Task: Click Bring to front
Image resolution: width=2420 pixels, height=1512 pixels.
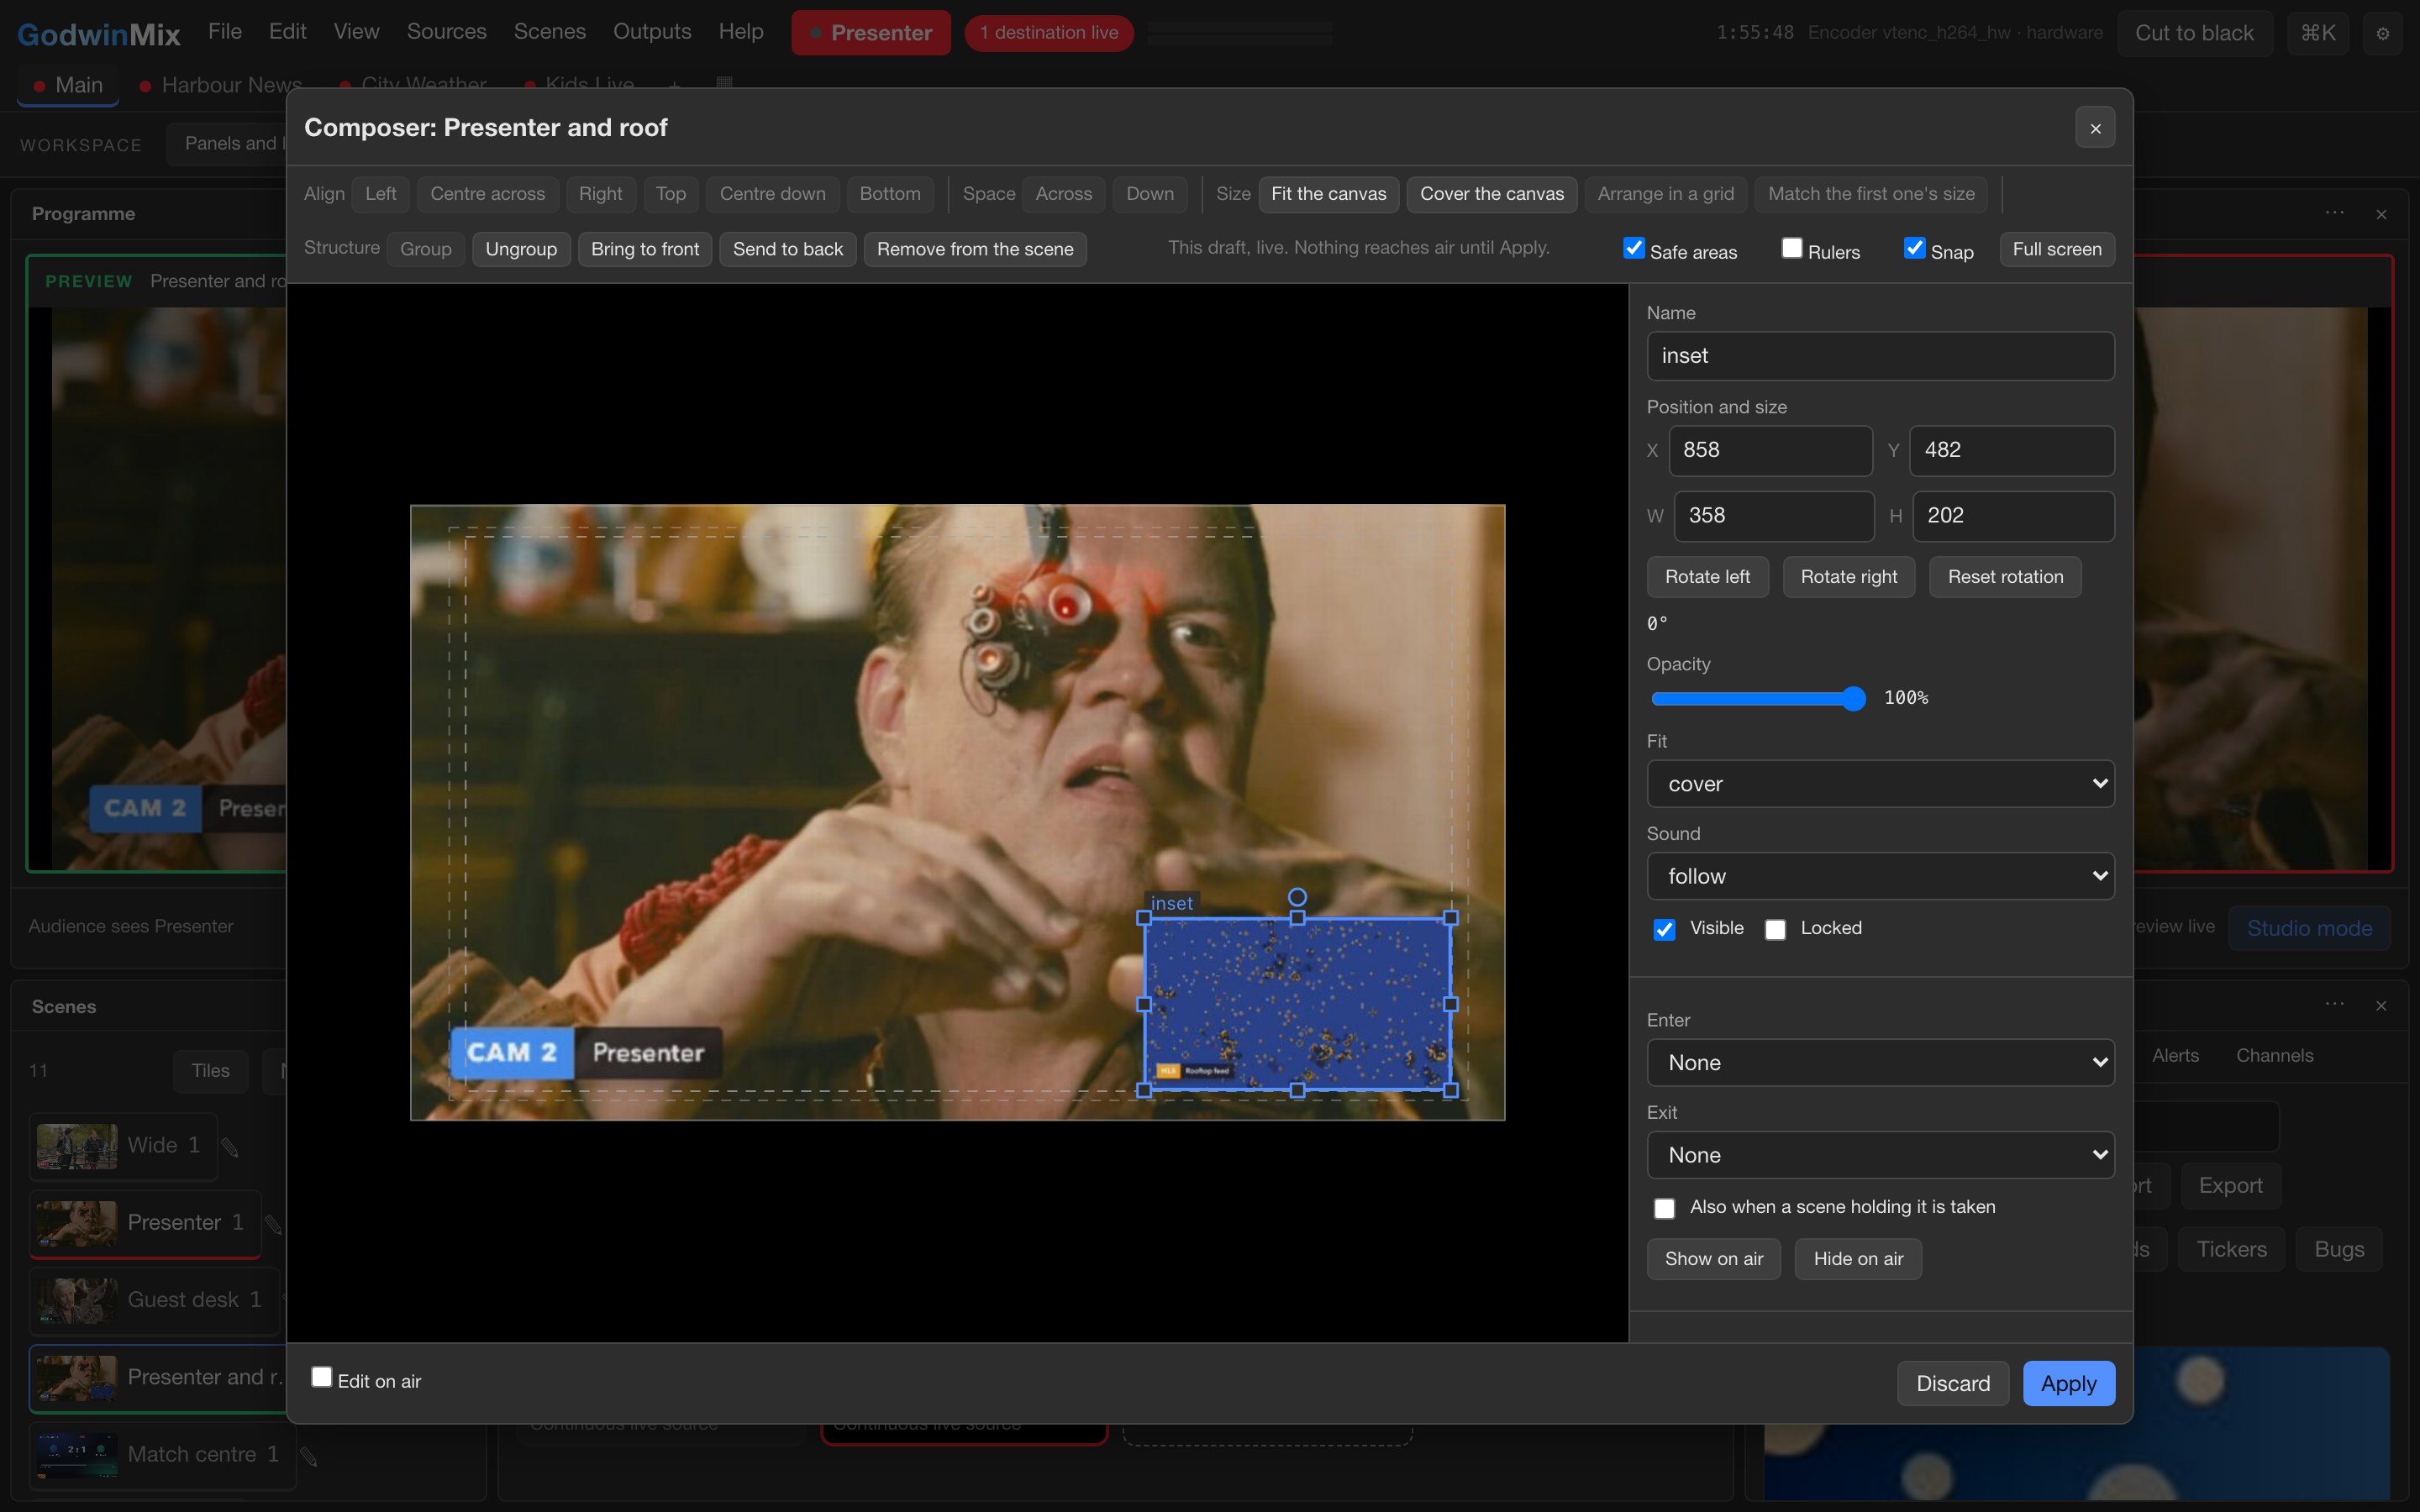Action: click(x=645, y=249)
